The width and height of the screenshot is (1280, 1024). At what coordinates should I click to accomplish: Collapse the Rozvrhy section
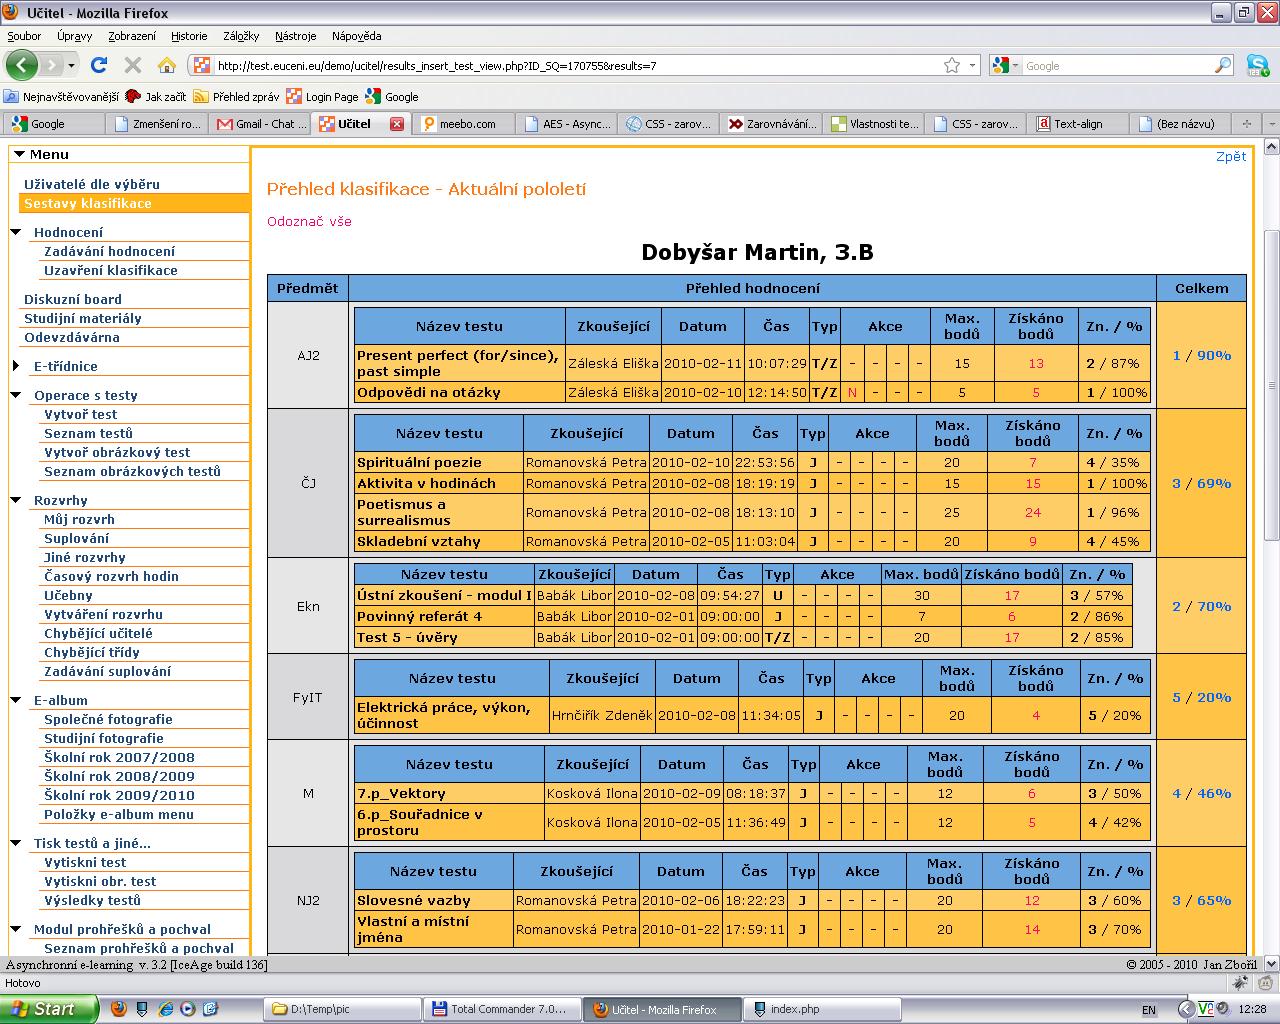click(15, 500)
